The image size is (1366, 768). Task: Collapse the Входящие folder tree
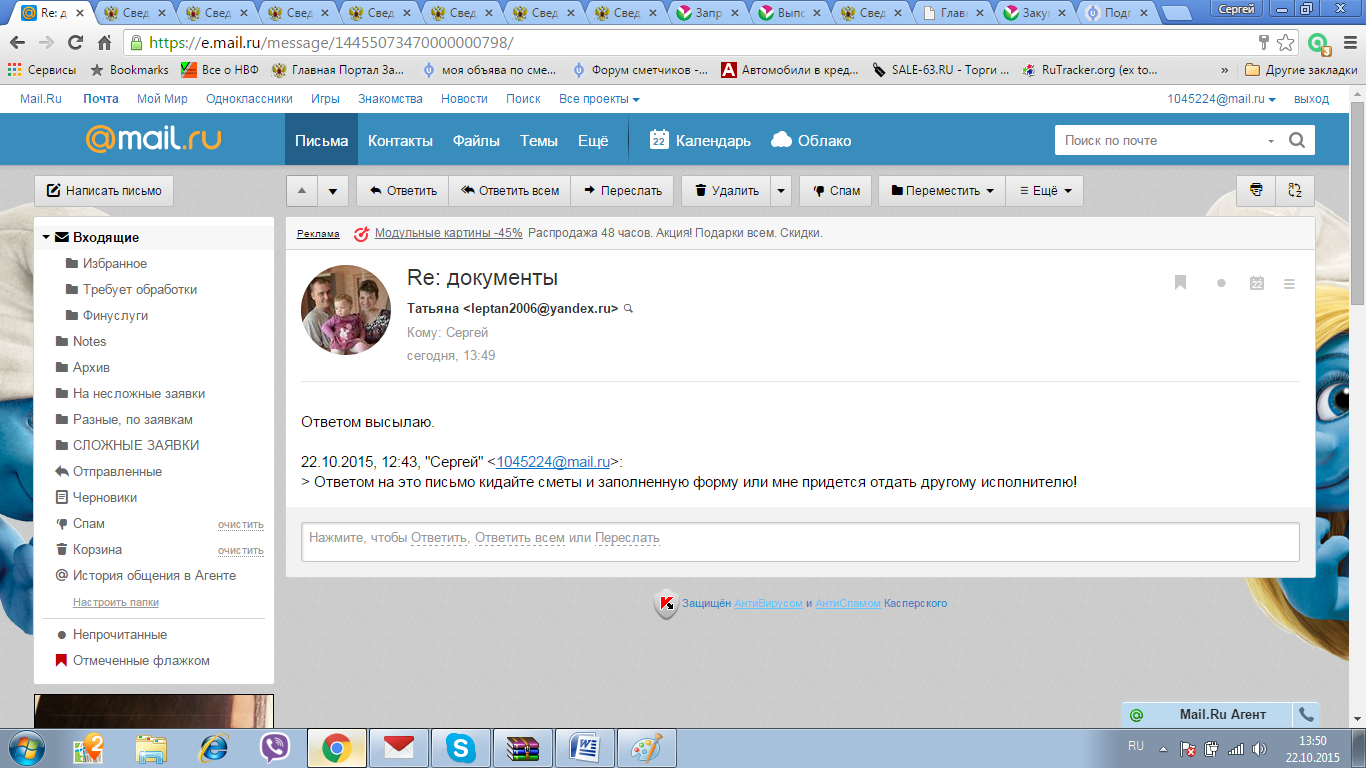(46, 238)
